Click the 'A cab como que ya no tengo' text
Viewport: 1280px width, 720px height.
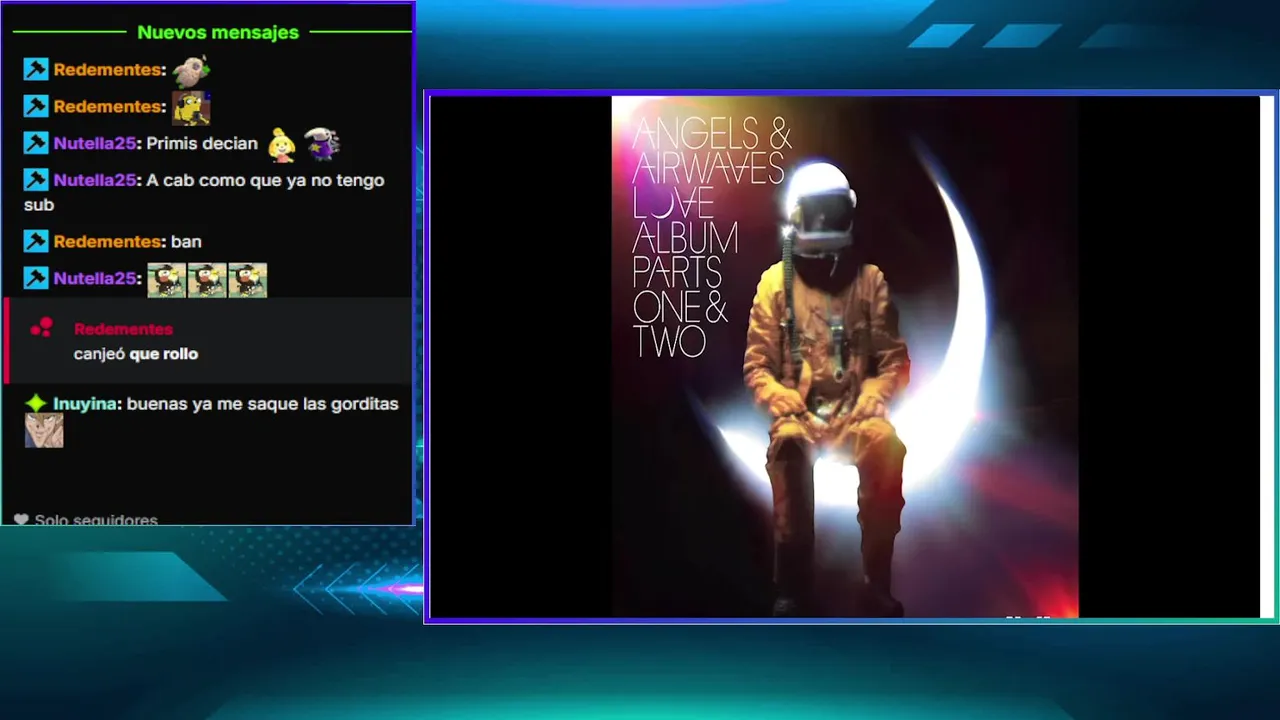pos(265,180)
